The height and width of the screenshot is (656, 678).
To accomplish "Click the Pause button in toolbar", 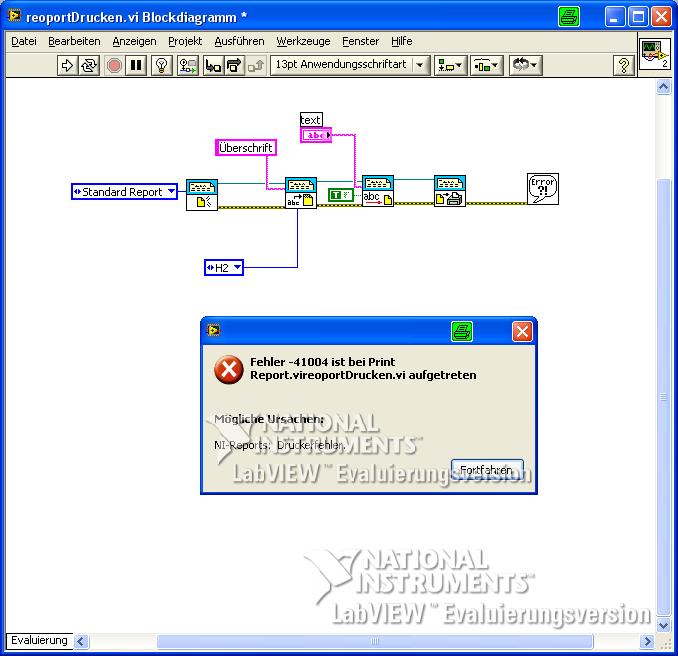I will point(136,66).
